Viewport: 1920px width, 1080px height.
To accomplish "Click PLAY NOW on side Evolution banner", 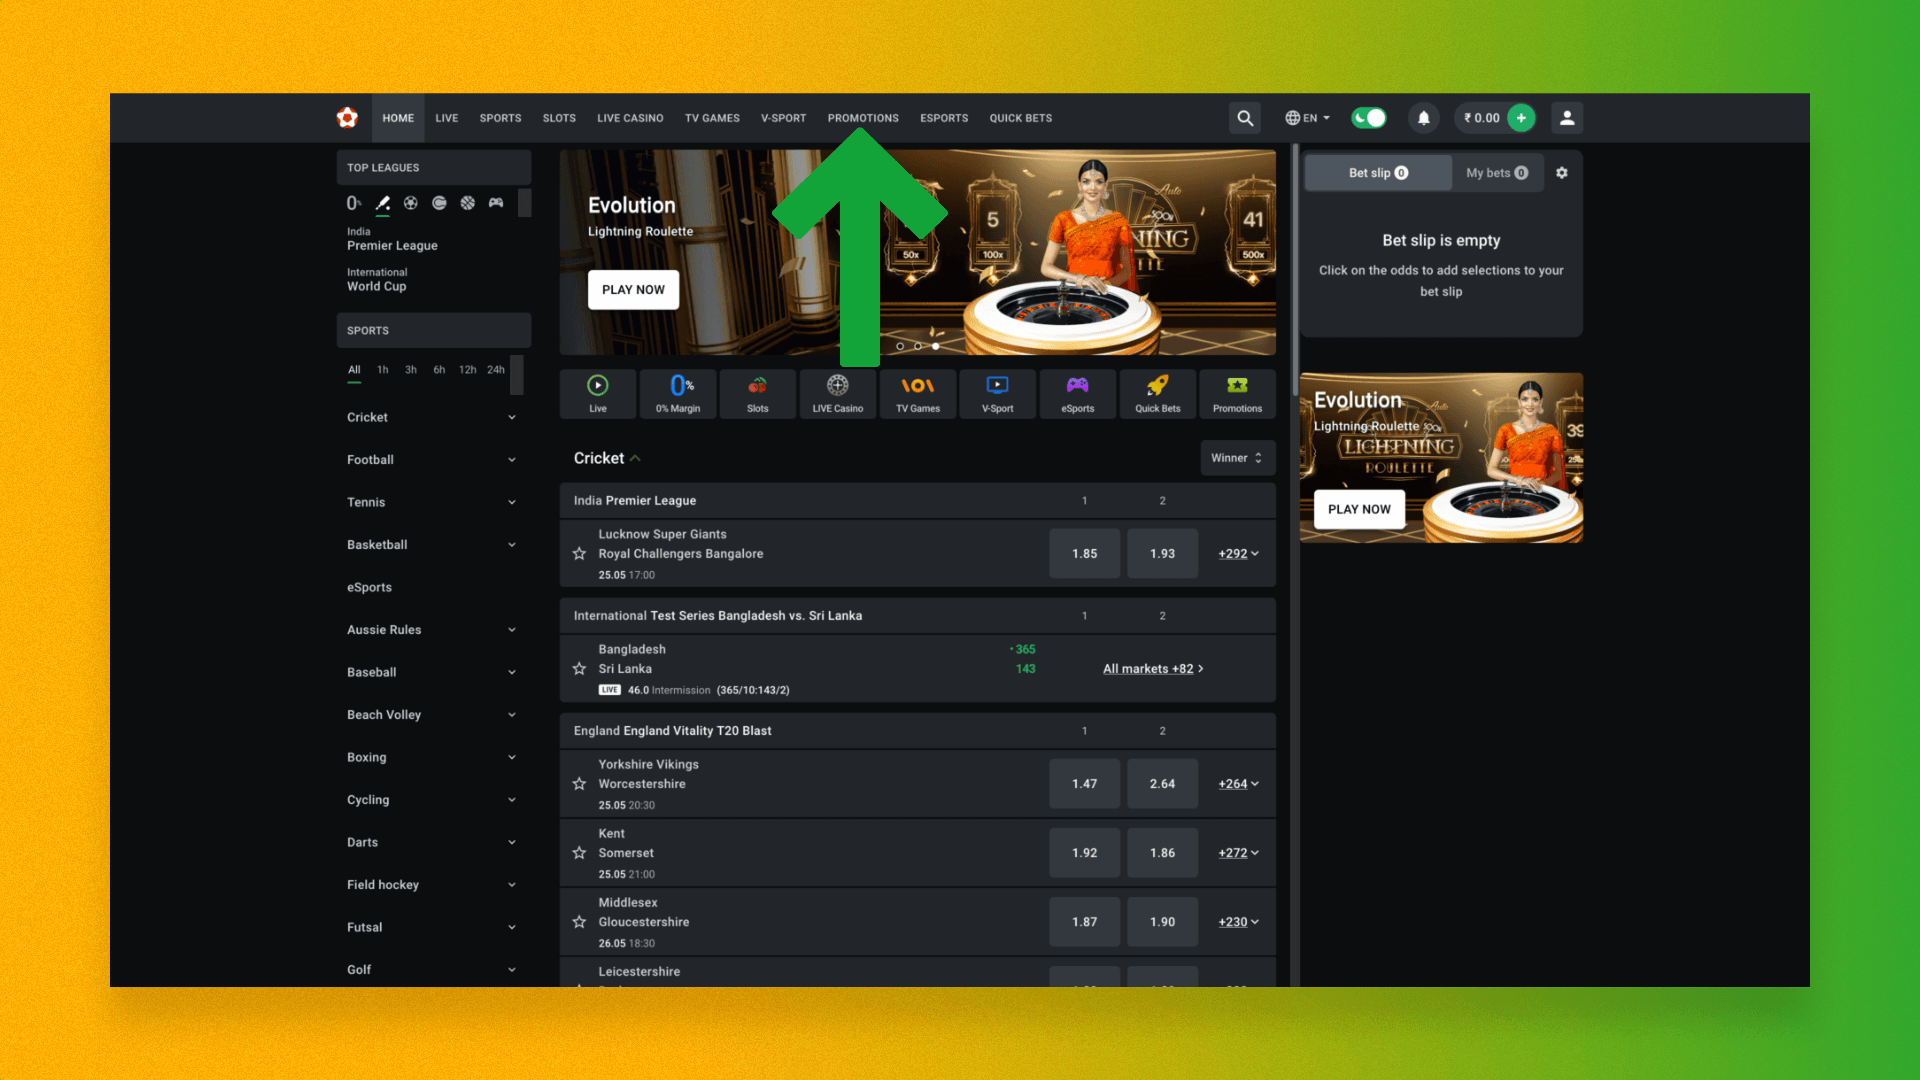I will [x=1359, y=510].
